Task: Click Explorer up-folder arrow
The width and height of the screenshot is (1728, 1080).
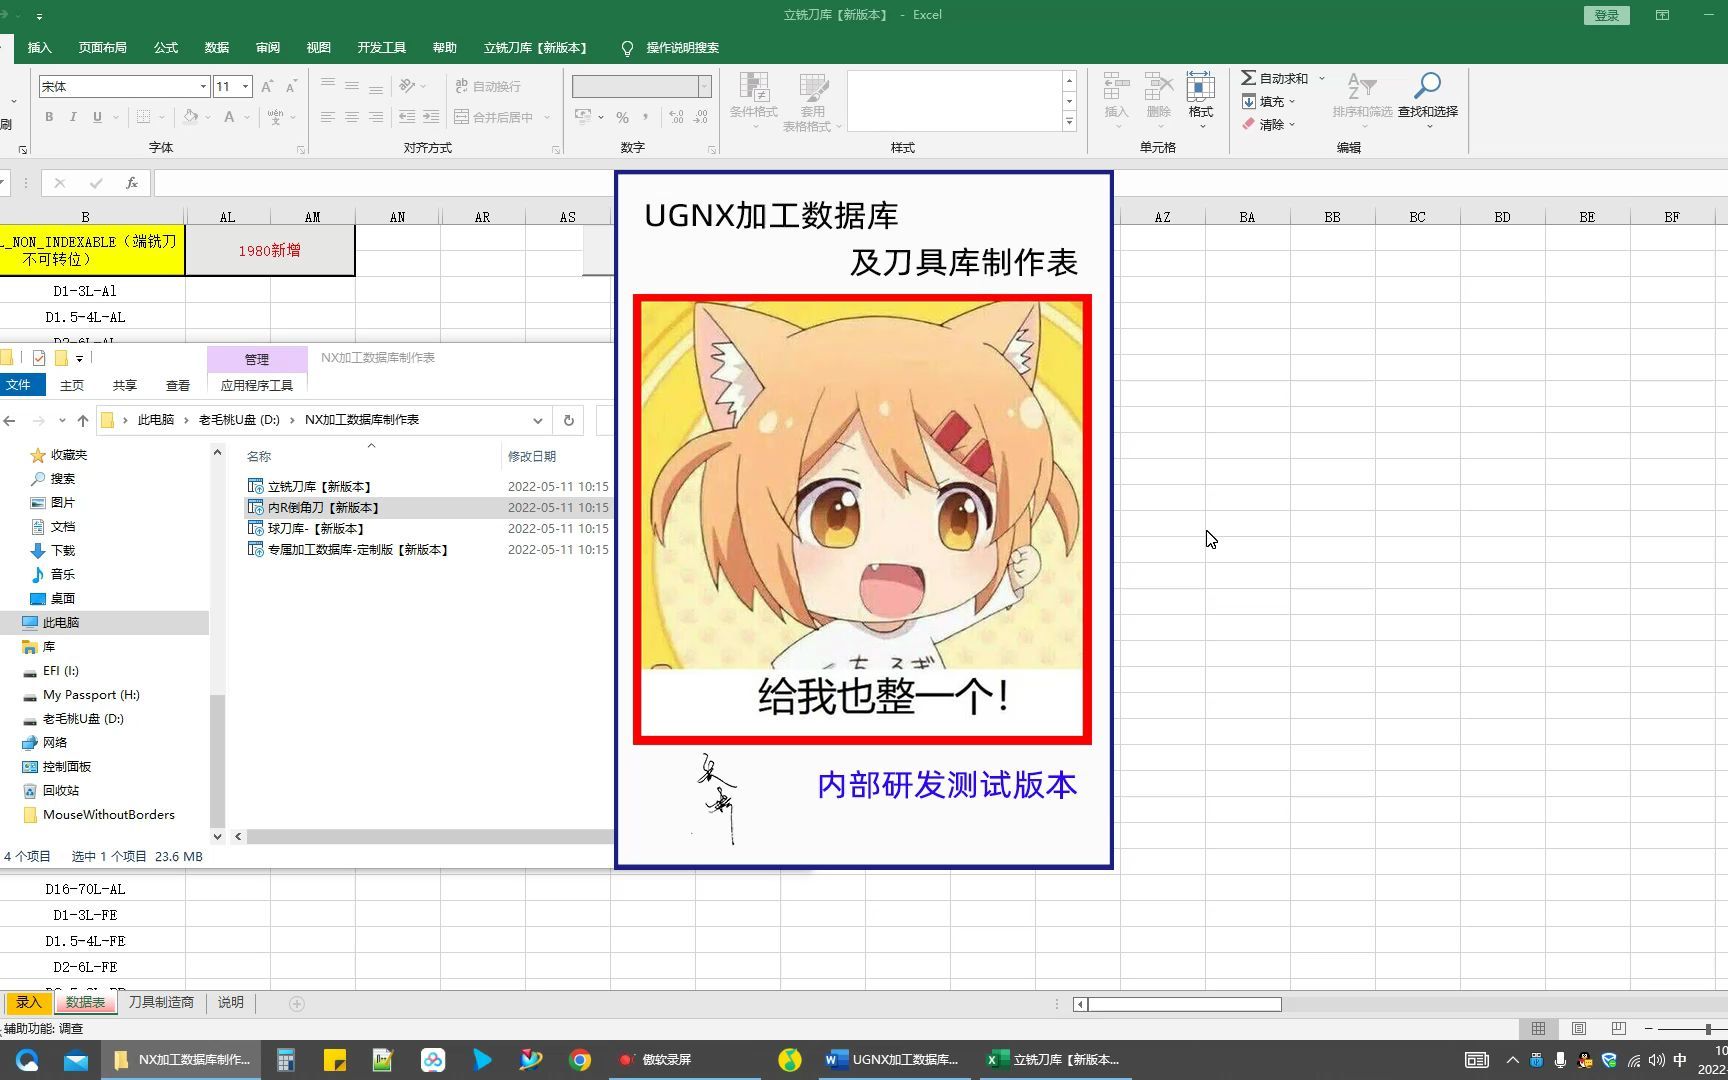Action: (x=83, y=420)
